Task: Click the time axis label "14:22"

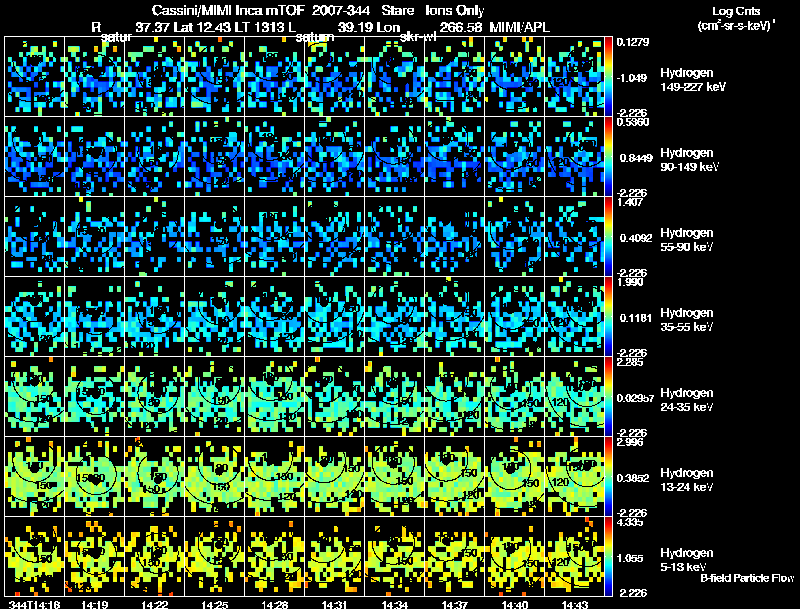Action: (x=155, y=604)
